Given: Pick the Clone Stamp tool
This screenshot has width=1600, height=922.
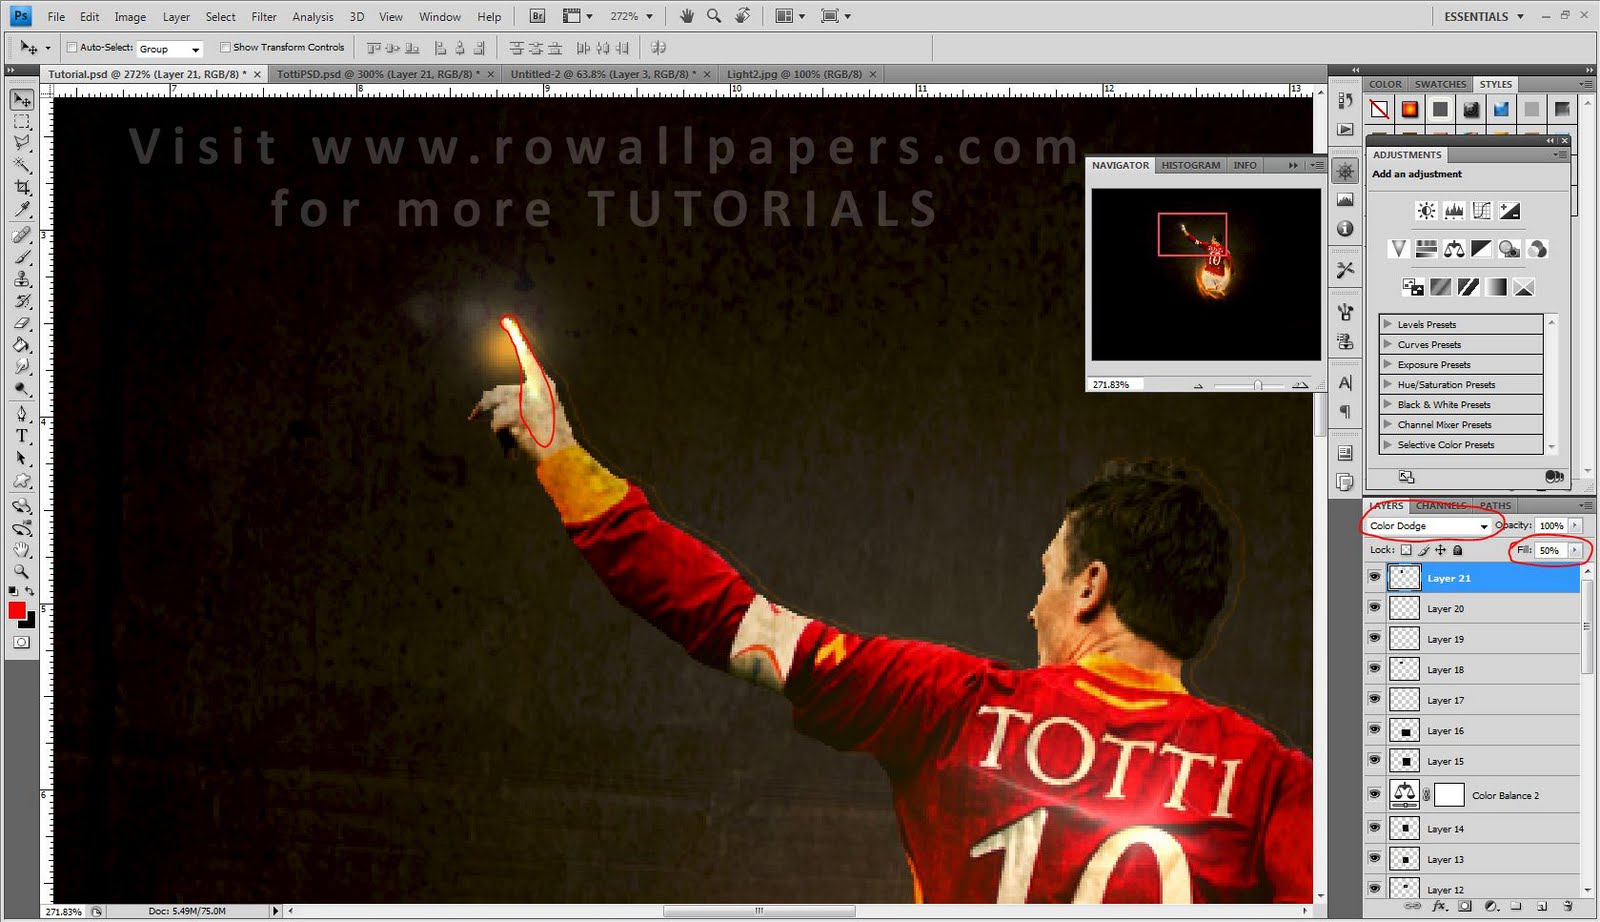Looking at the screenshot, I should point(22,279).
